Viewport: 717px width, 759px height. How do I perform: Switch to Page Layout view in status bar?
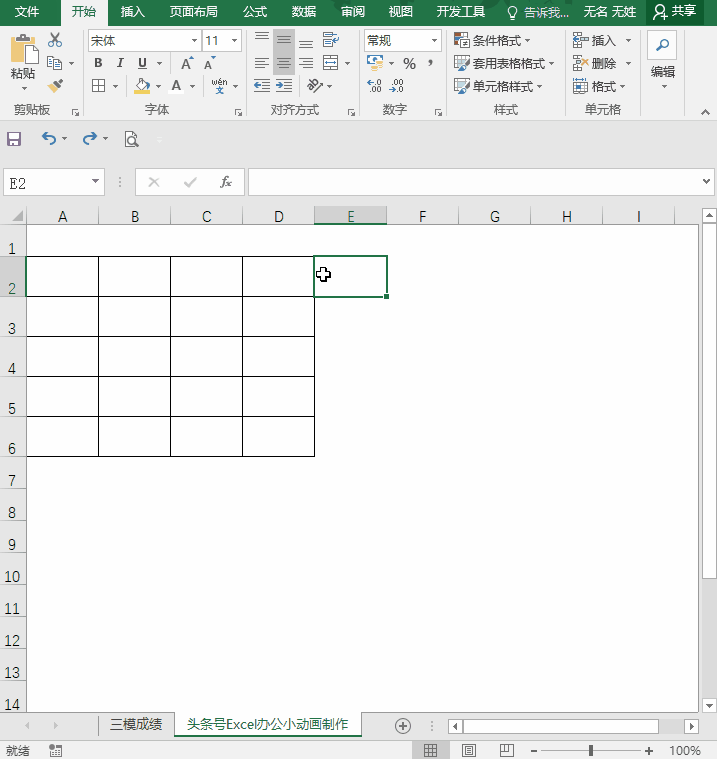pyautogui.click(x=468, y=750)
